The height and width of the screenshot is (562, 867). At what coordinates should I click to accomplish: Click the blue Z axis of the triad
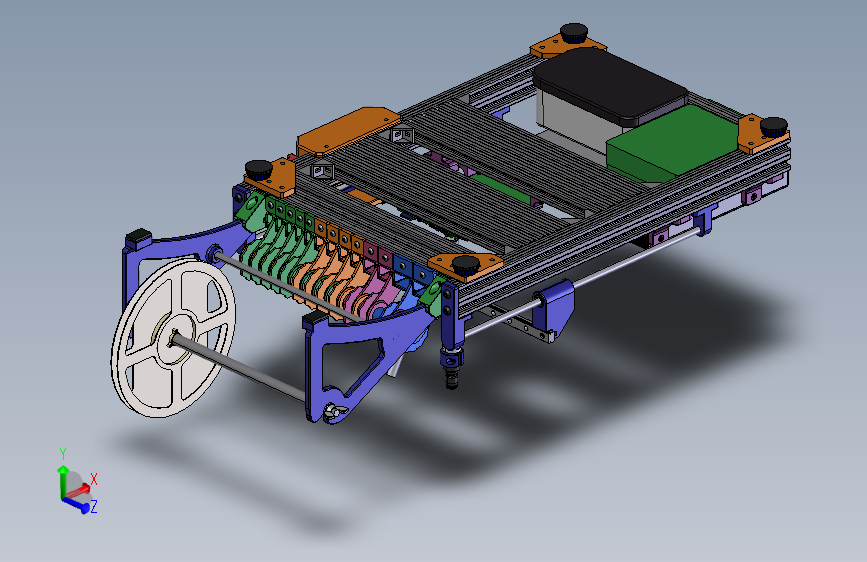coord(77,504)
